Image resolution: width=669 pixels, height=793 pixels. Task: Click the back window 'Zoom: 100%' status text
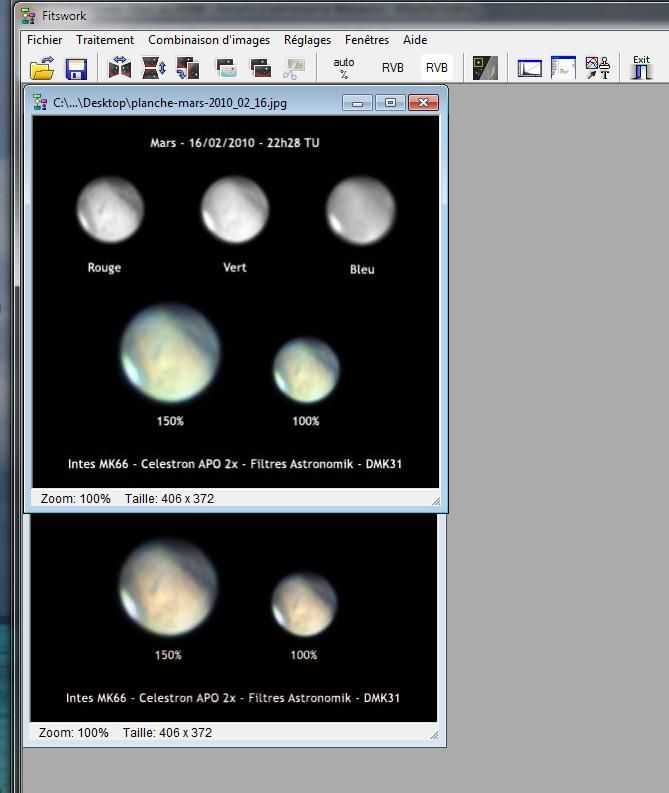coord(73,733)
